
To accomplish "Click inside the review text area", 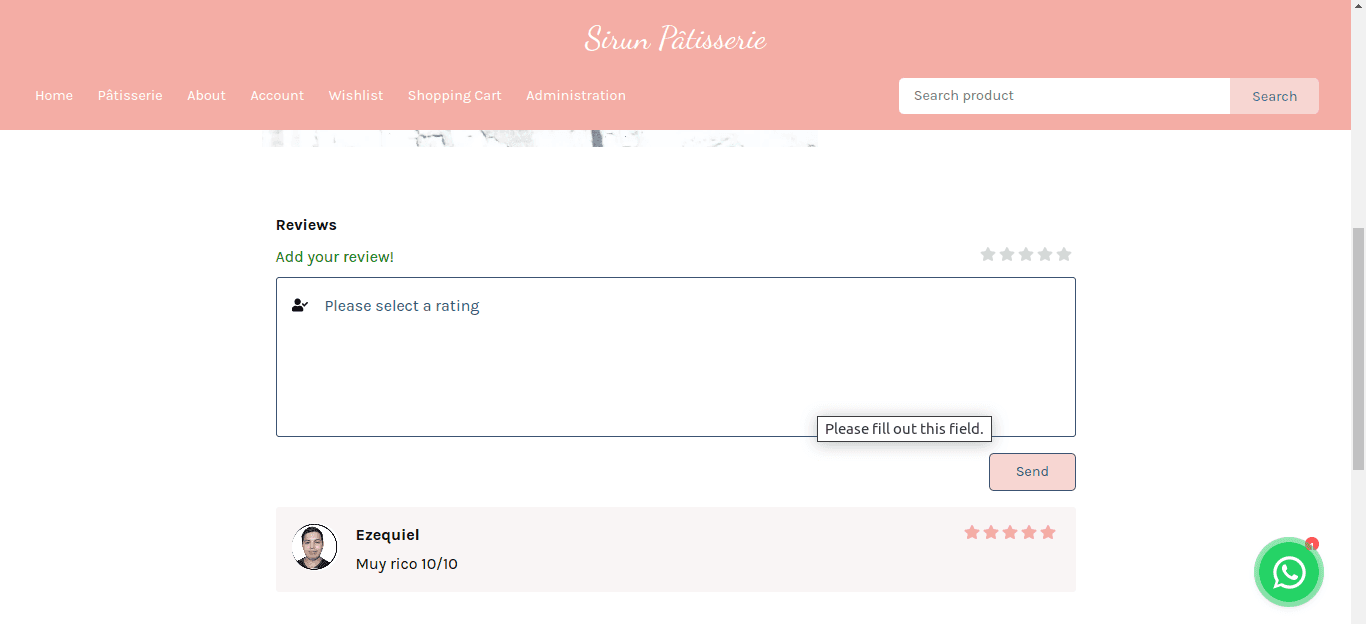I will click(x=675, y=370).
